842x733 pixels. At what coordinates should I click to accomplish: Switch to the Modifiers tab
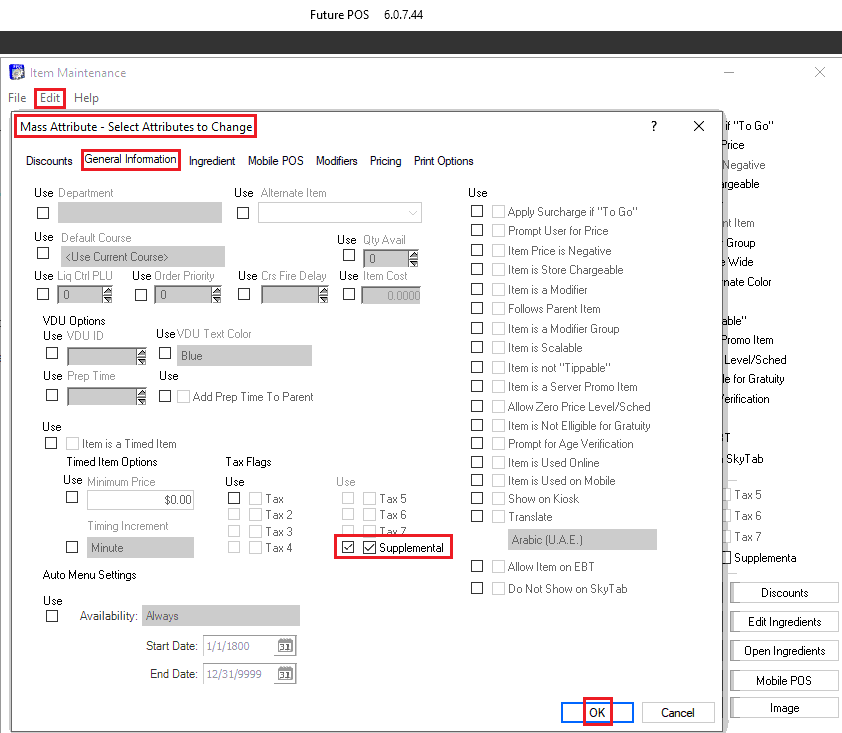[x=336, y=161]
